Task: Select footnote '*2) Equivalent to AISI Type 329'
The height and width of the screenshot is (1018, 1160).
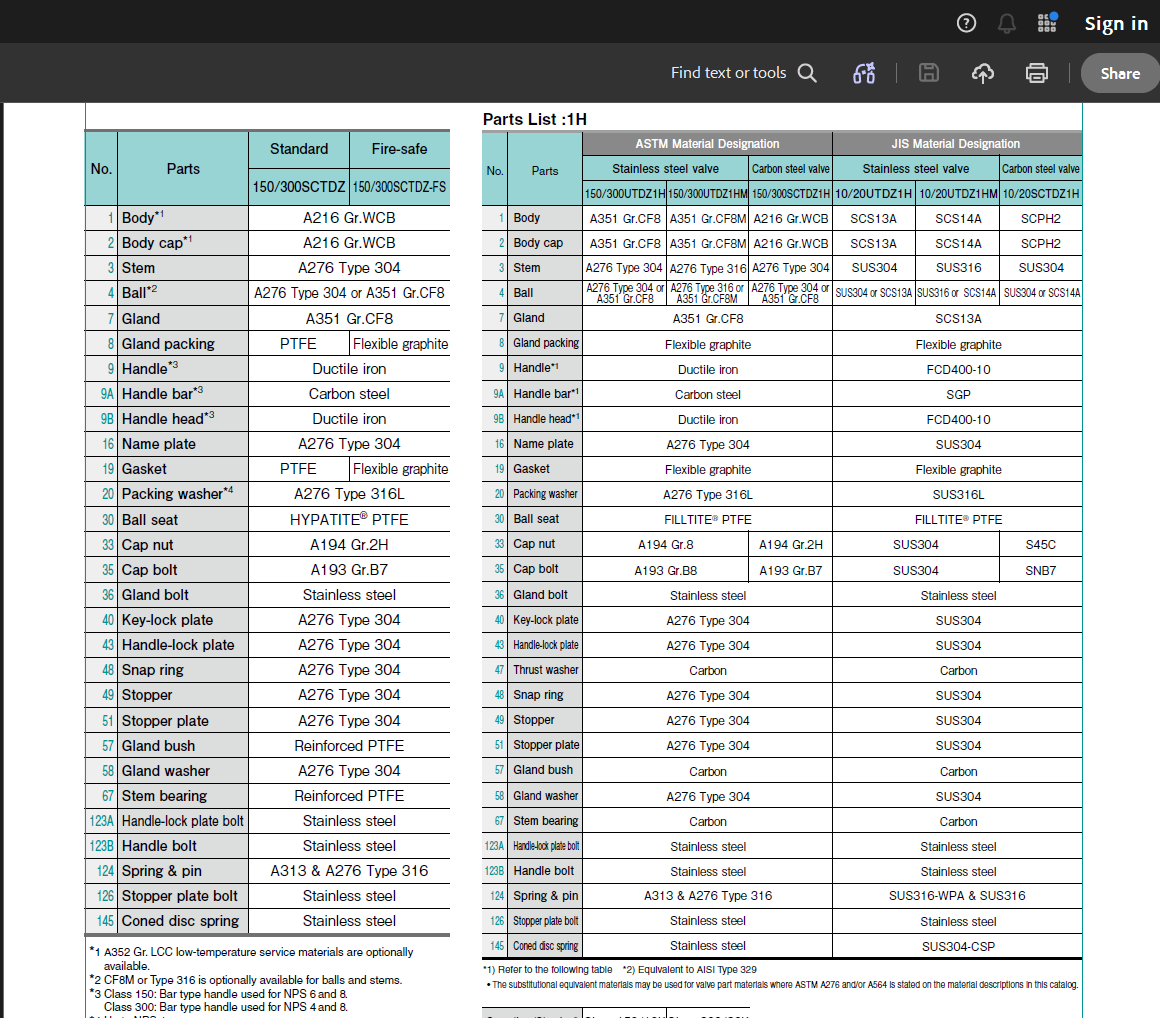Action: 689,969
